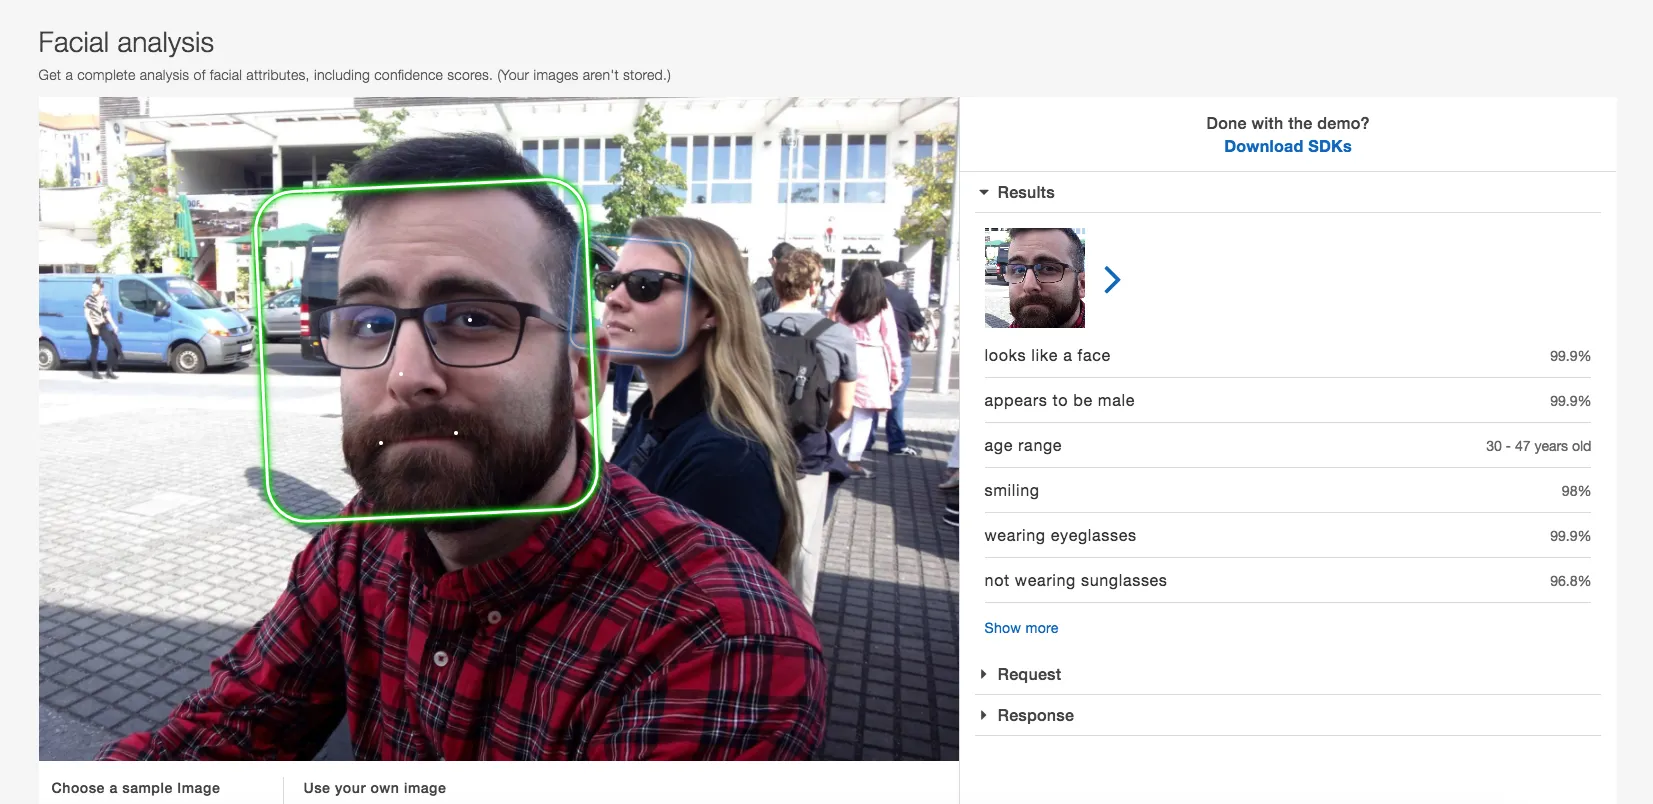Select the cropped face thumbnail in Results

(1034, 278)
